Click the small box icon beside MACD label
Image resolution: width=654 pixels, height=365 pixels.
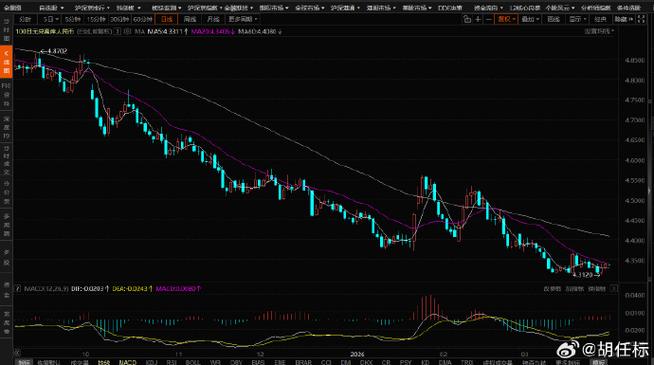click(x=18, y=288)
